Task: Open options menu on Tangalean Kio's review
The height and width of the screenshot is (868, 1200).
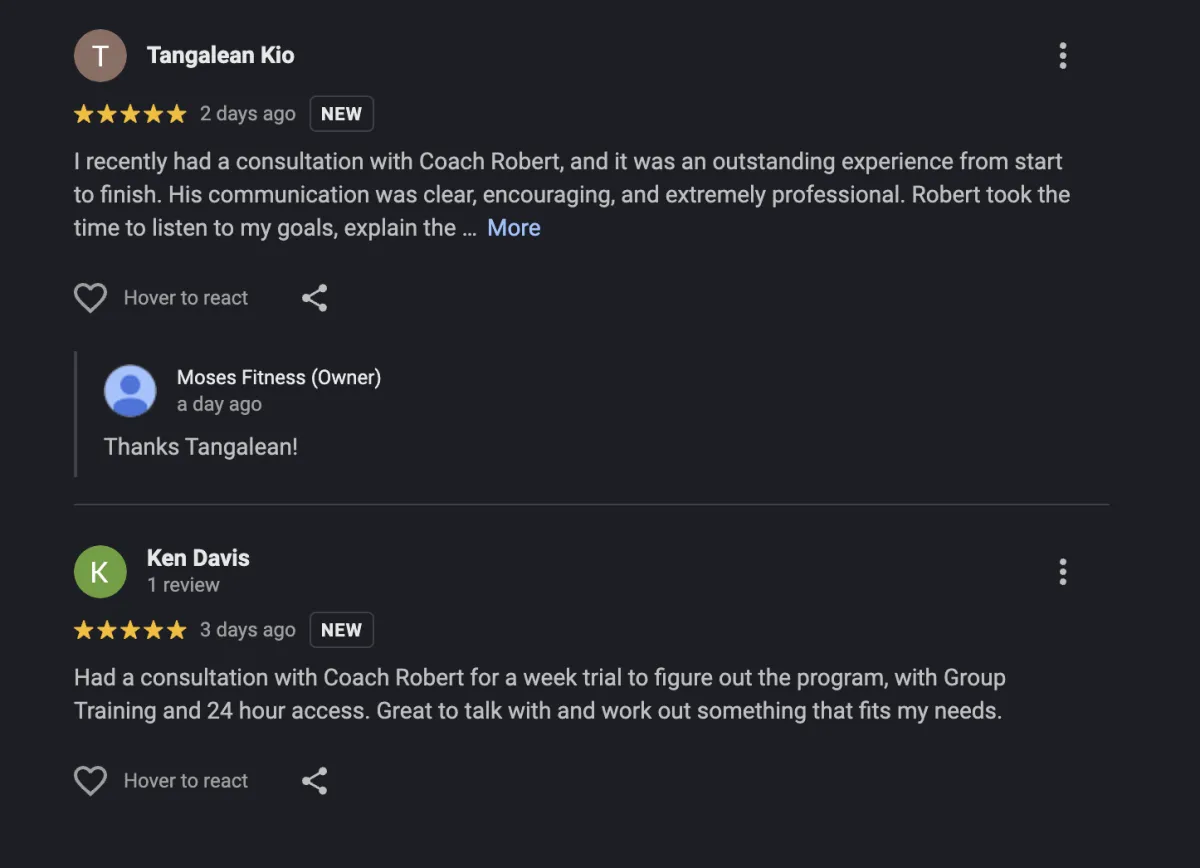Action: pyautogui.click(x=1062, y=56)
